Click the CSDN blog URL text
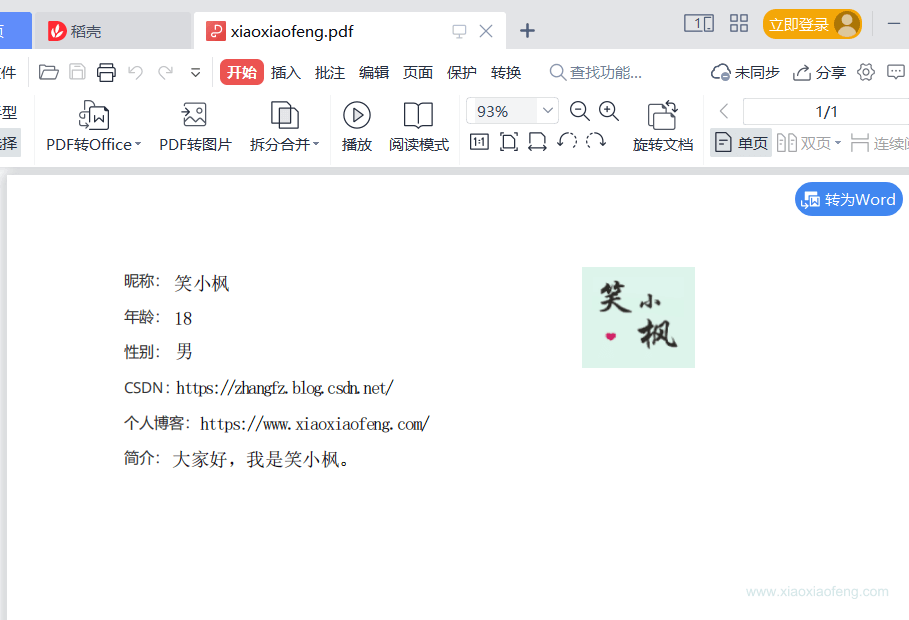Screen dimensions: 909x620 click(x=285, y=388)
